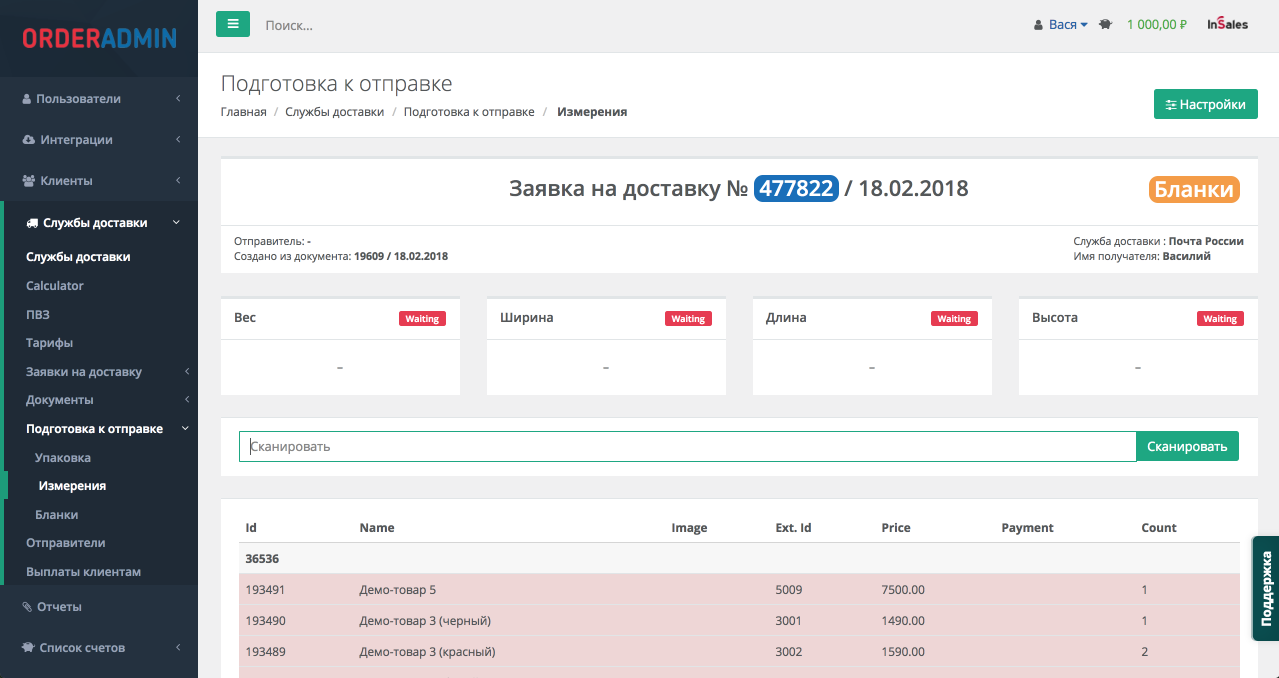The width and height of the screenshot is (1279, 678).
Task: Click the Демо-товар 3 (черный) row name
Action: pyautogui.click(x=425, y=621)
